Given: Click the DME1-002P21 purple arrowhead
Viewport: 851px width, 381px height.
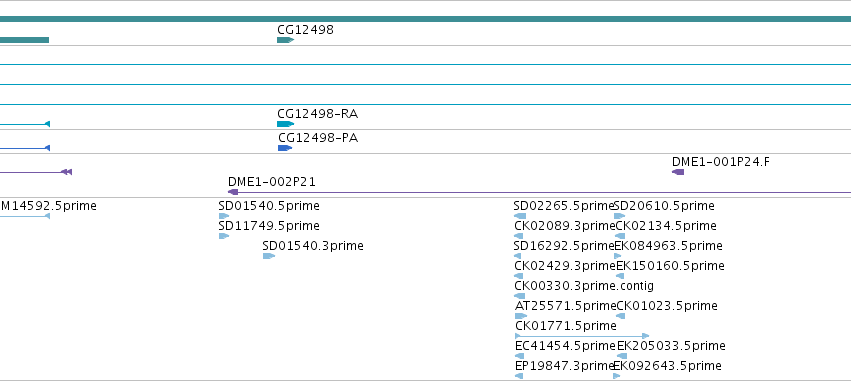Looking at the screenshot, I should tap(233, 192).
